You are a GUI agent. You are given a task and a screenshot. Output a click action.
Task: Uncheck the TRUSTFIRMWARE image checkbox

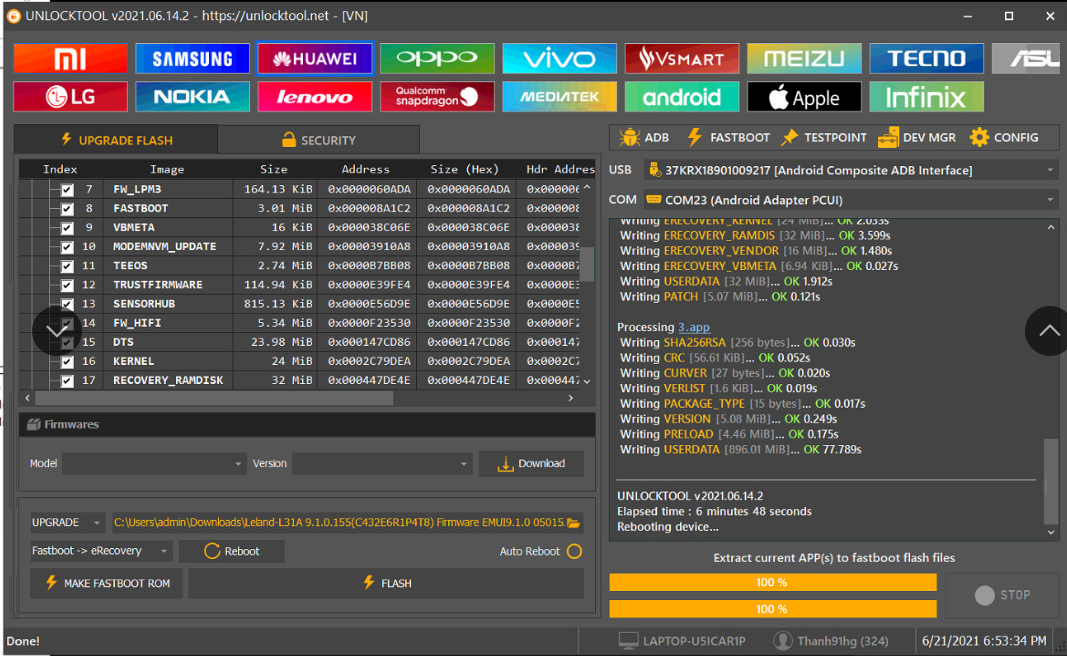[67, 285]
